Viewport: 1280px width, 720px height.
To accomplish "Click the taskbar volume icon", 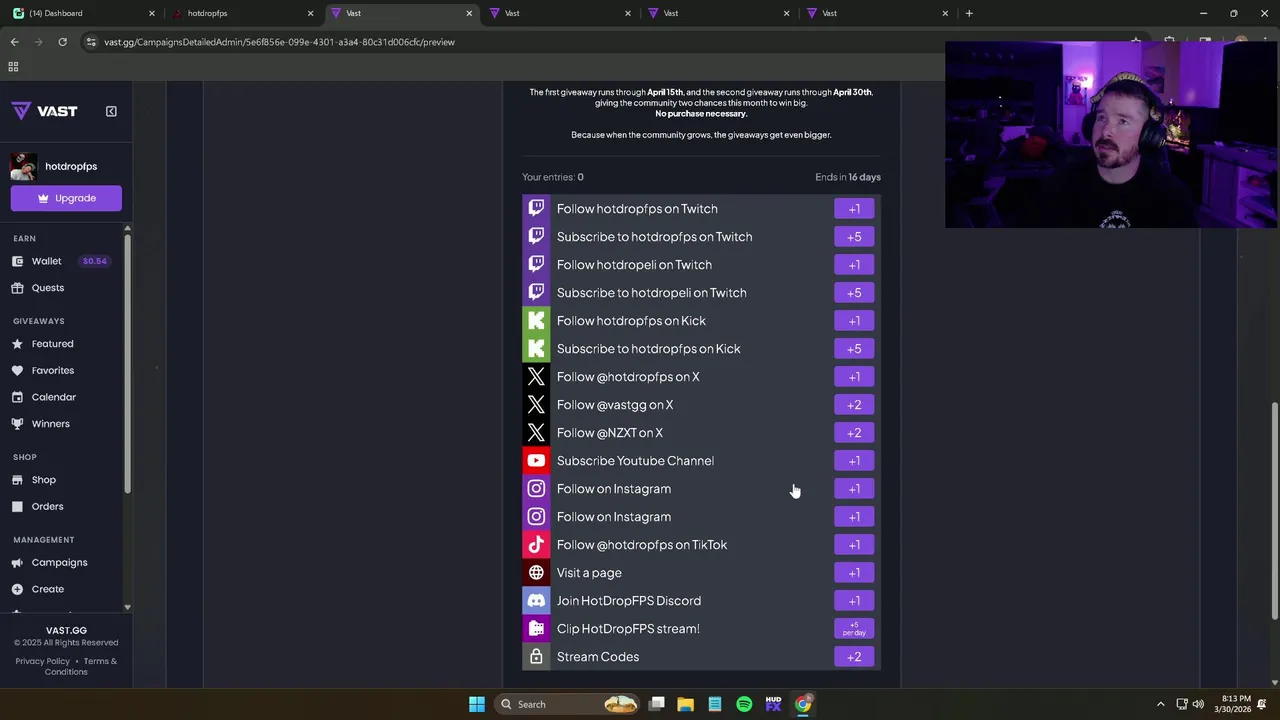I will (x=1198, y=704).
